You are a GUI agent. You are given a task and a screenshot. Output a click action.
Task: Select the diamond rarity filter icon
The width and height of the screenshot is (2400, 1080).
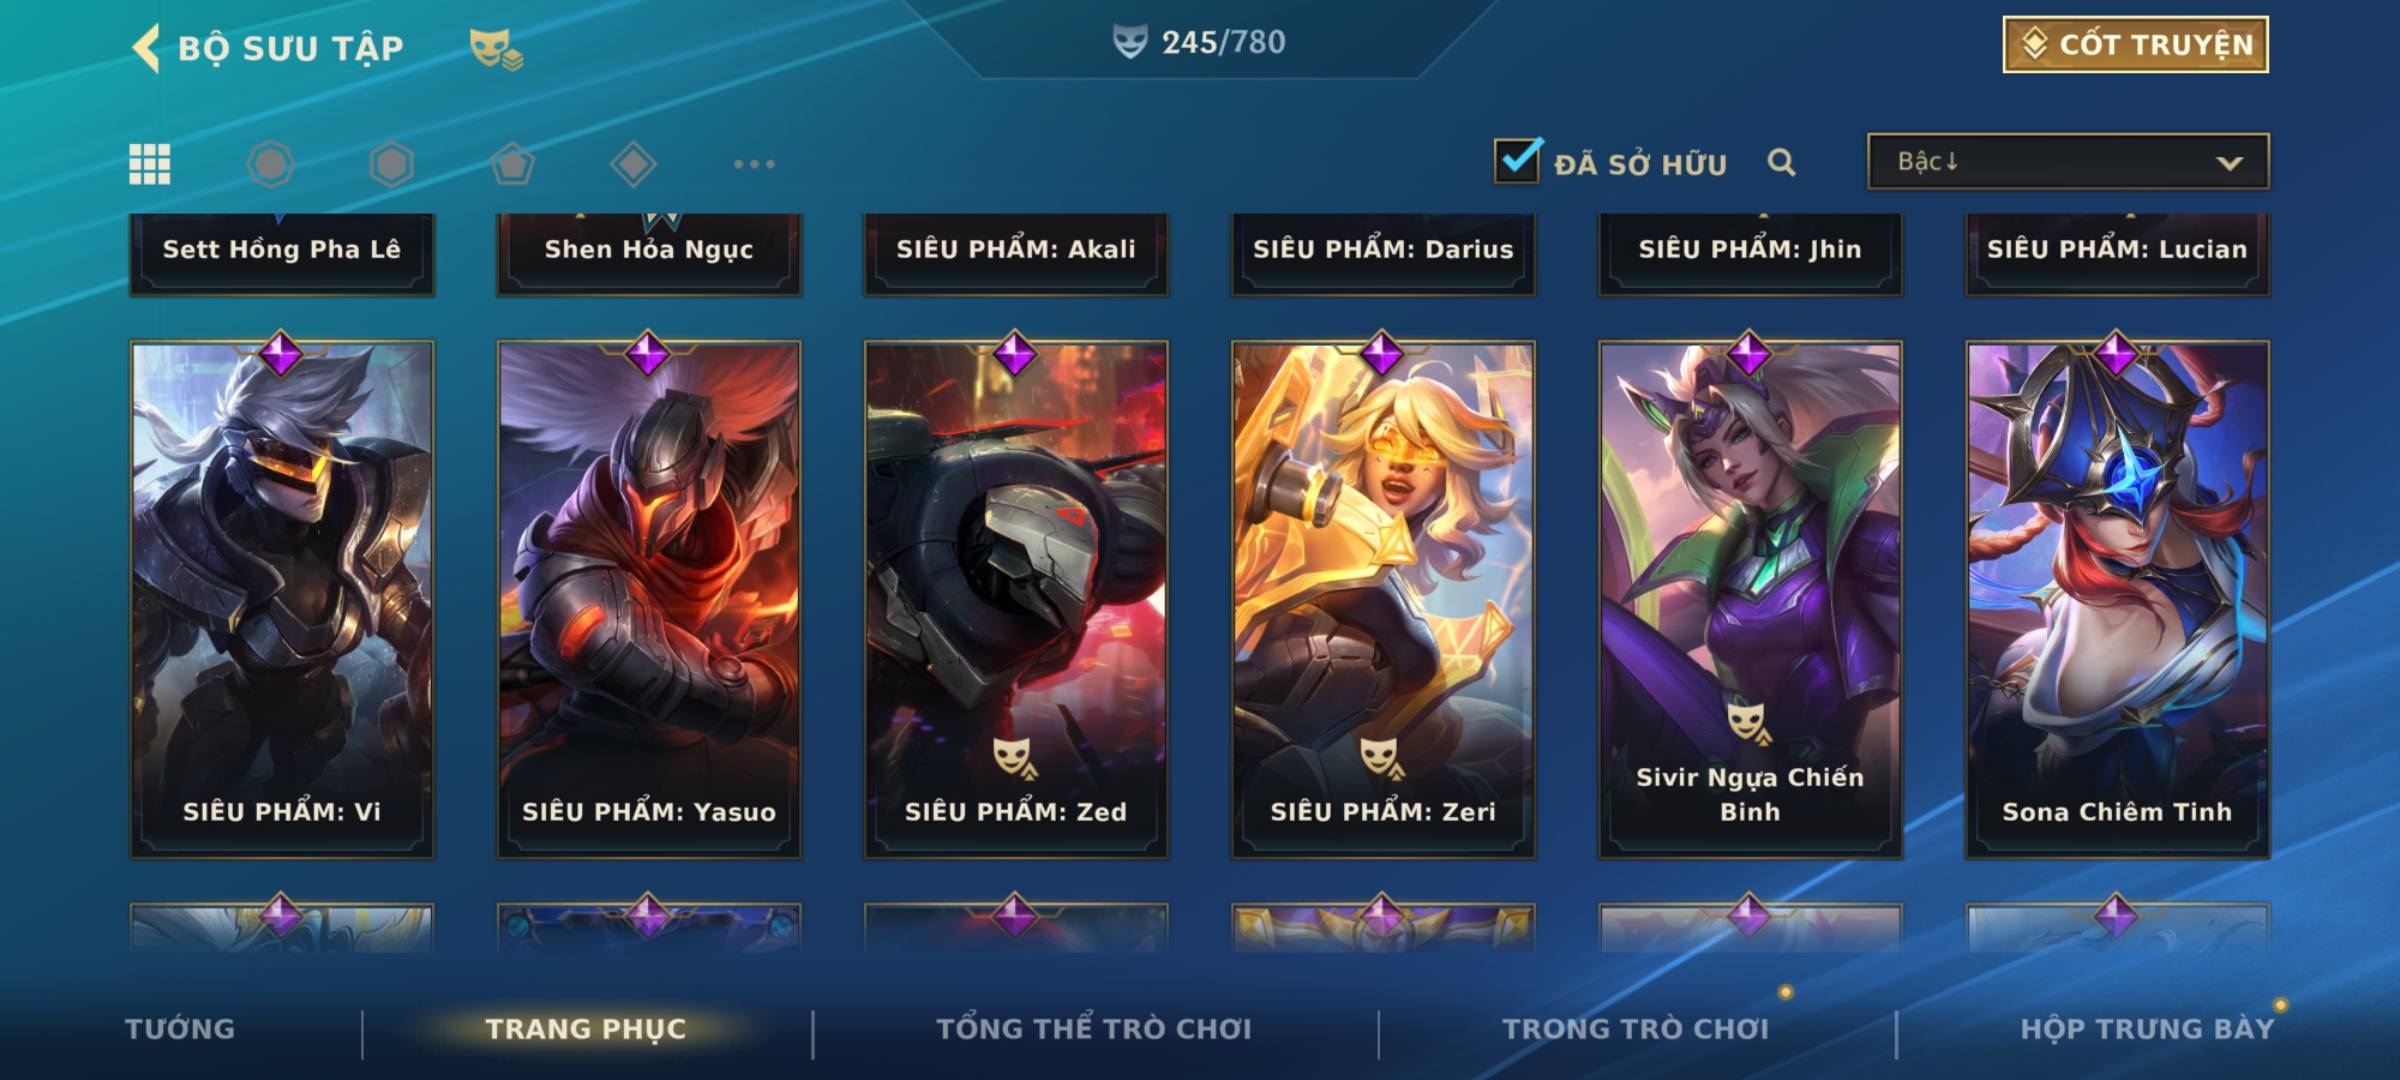click(633, 164)
